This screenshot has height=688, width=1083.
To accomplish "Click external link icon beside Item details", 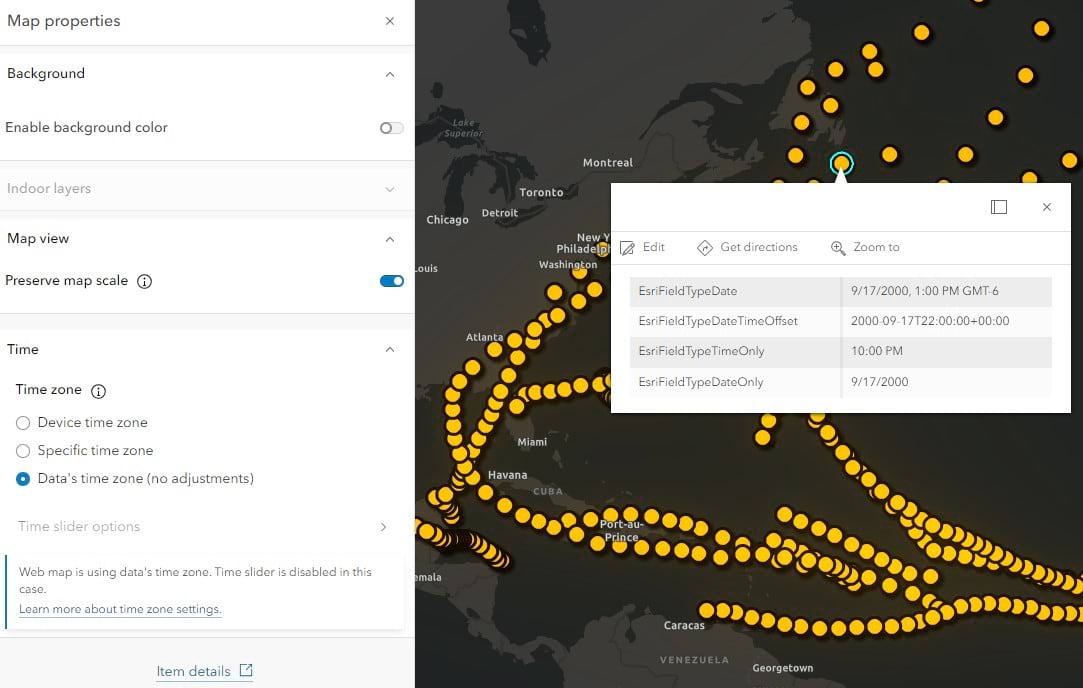I will [x=246, y=671].
